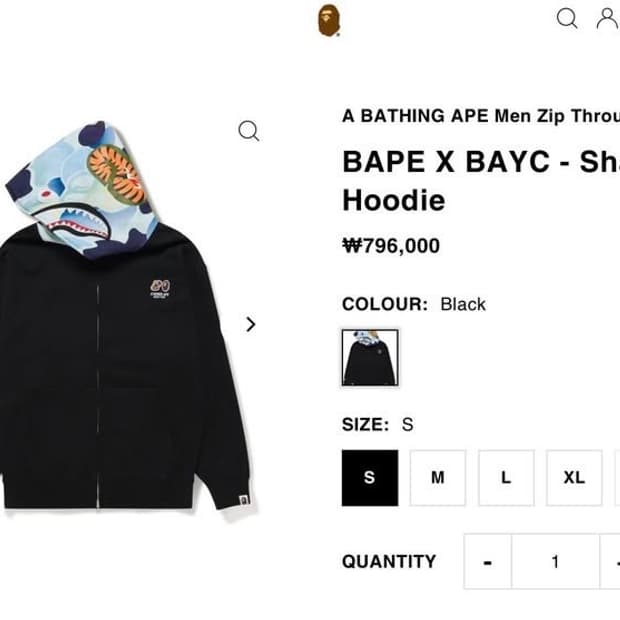Click the shark hood graphic on the hoodie
The image size is (620, 620).
[x=82, y=190]
